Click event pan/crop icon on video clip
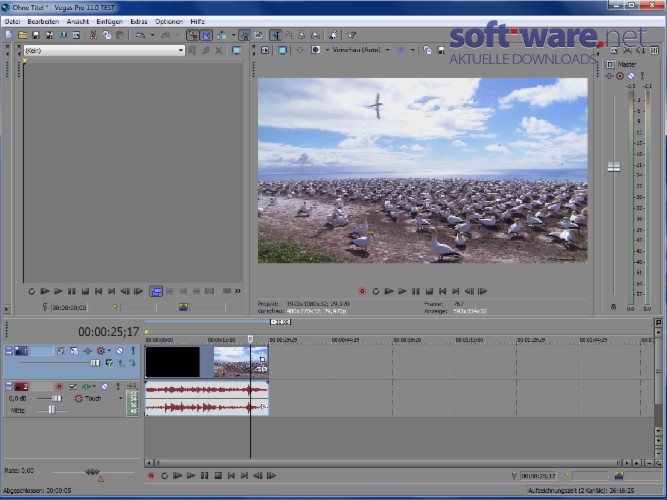667x500 pixels. (x=262, y=360)
